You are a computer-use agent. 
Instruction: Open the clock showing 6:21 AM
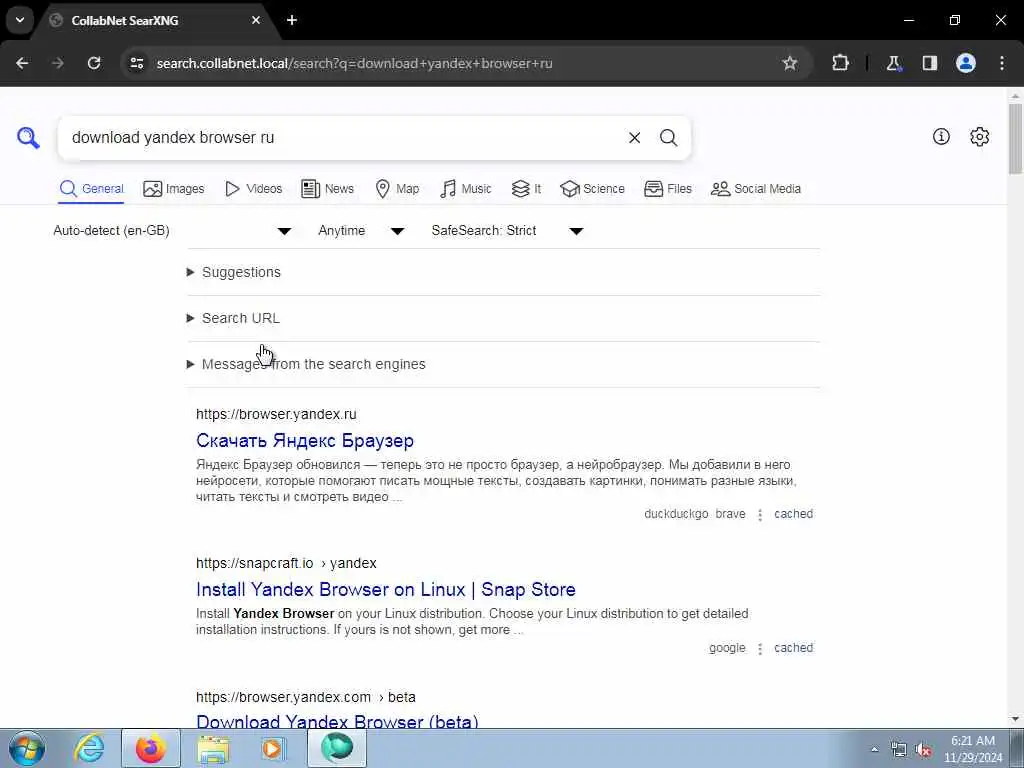click(973, 749)
